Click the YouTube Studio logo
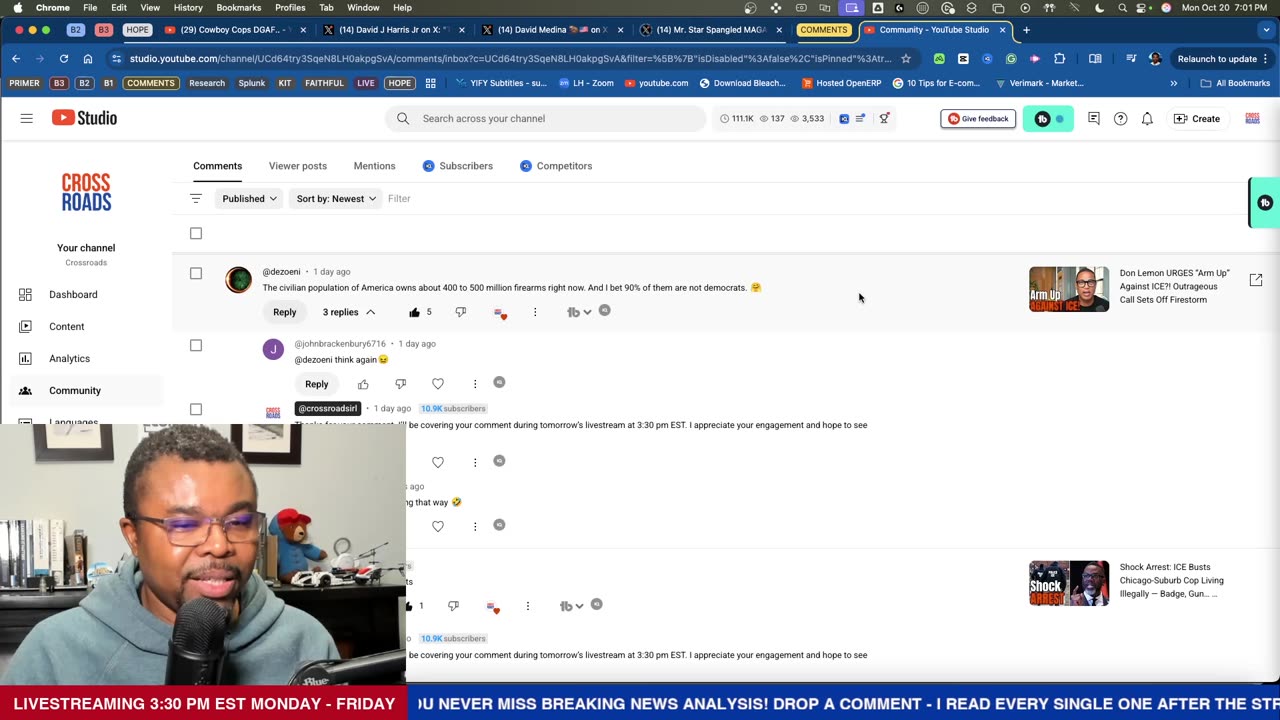The image size is (1280, 720). point(84,118)
